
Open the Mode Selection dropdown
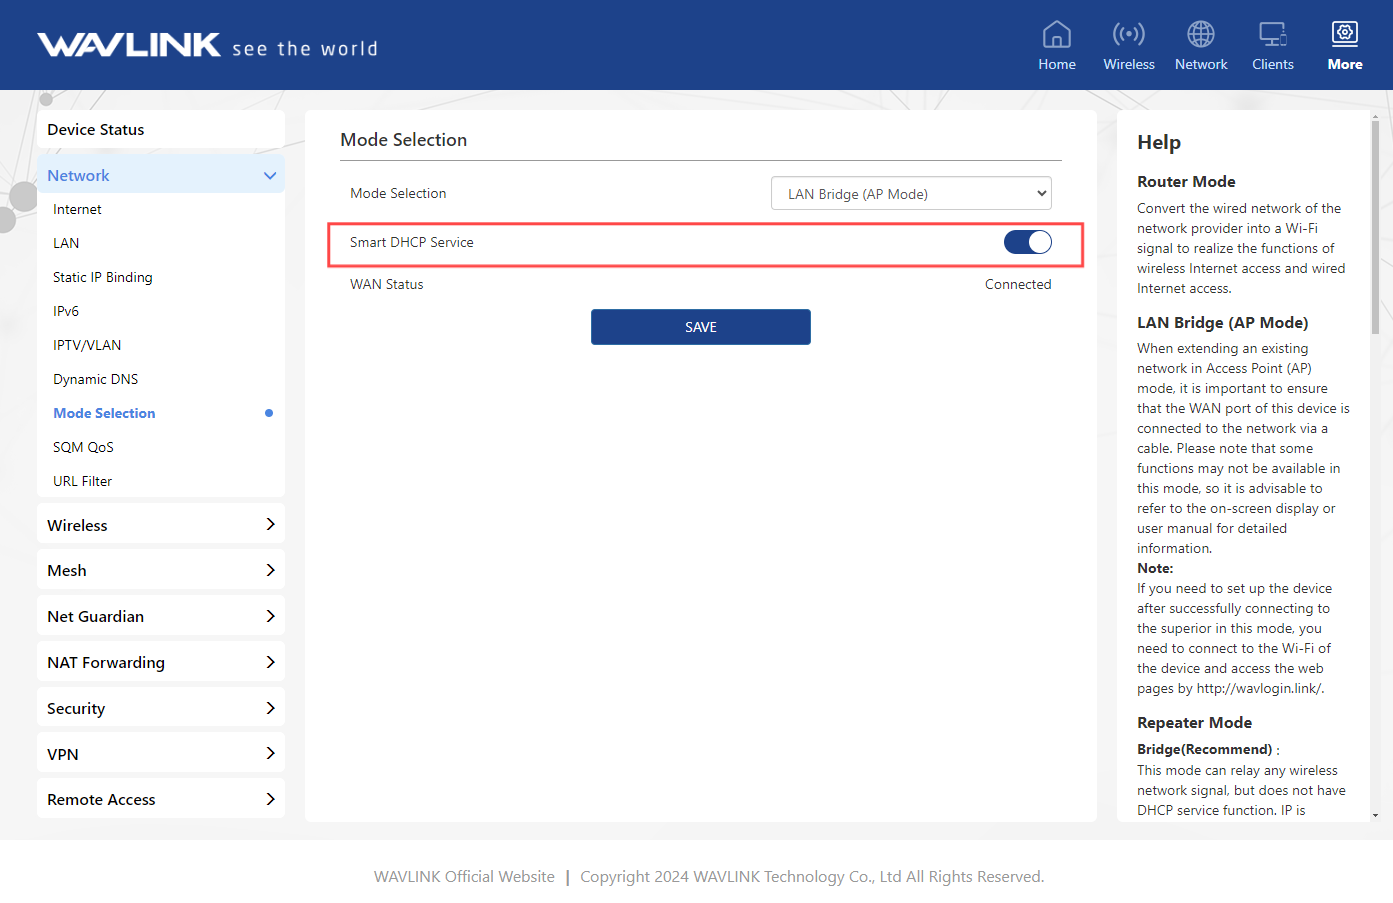click(x=910, y=194)
